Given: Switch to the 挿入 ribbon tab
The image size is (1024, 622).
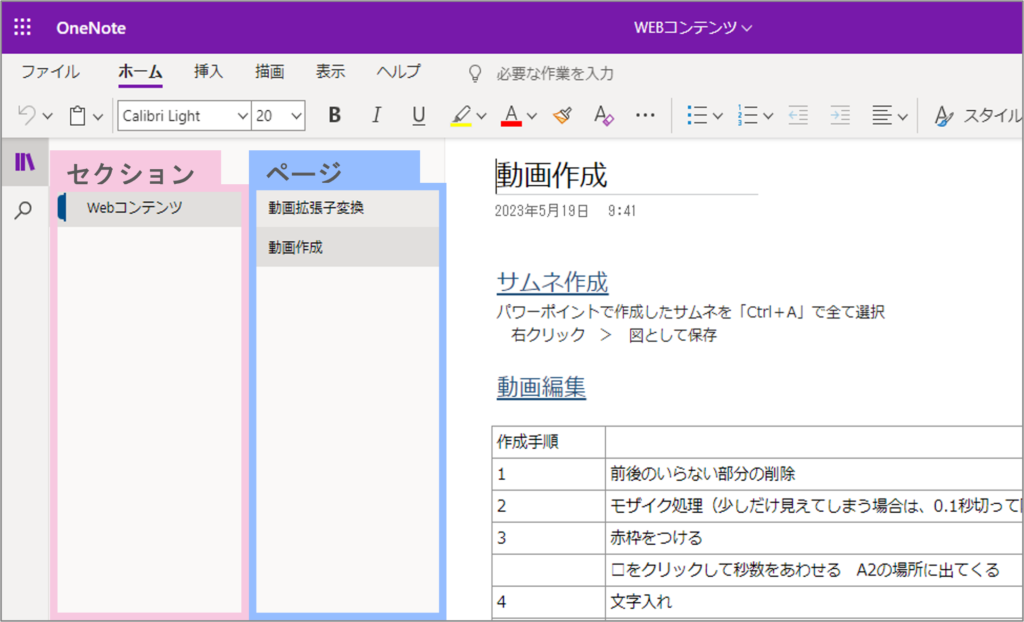Looking at the screenshot, I should point(208,71).
